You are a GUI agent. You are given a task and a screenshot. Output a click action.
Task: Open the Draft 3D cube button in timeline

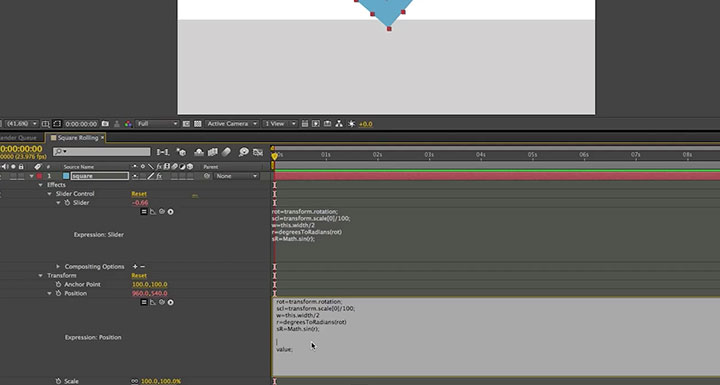pos(181,152)
